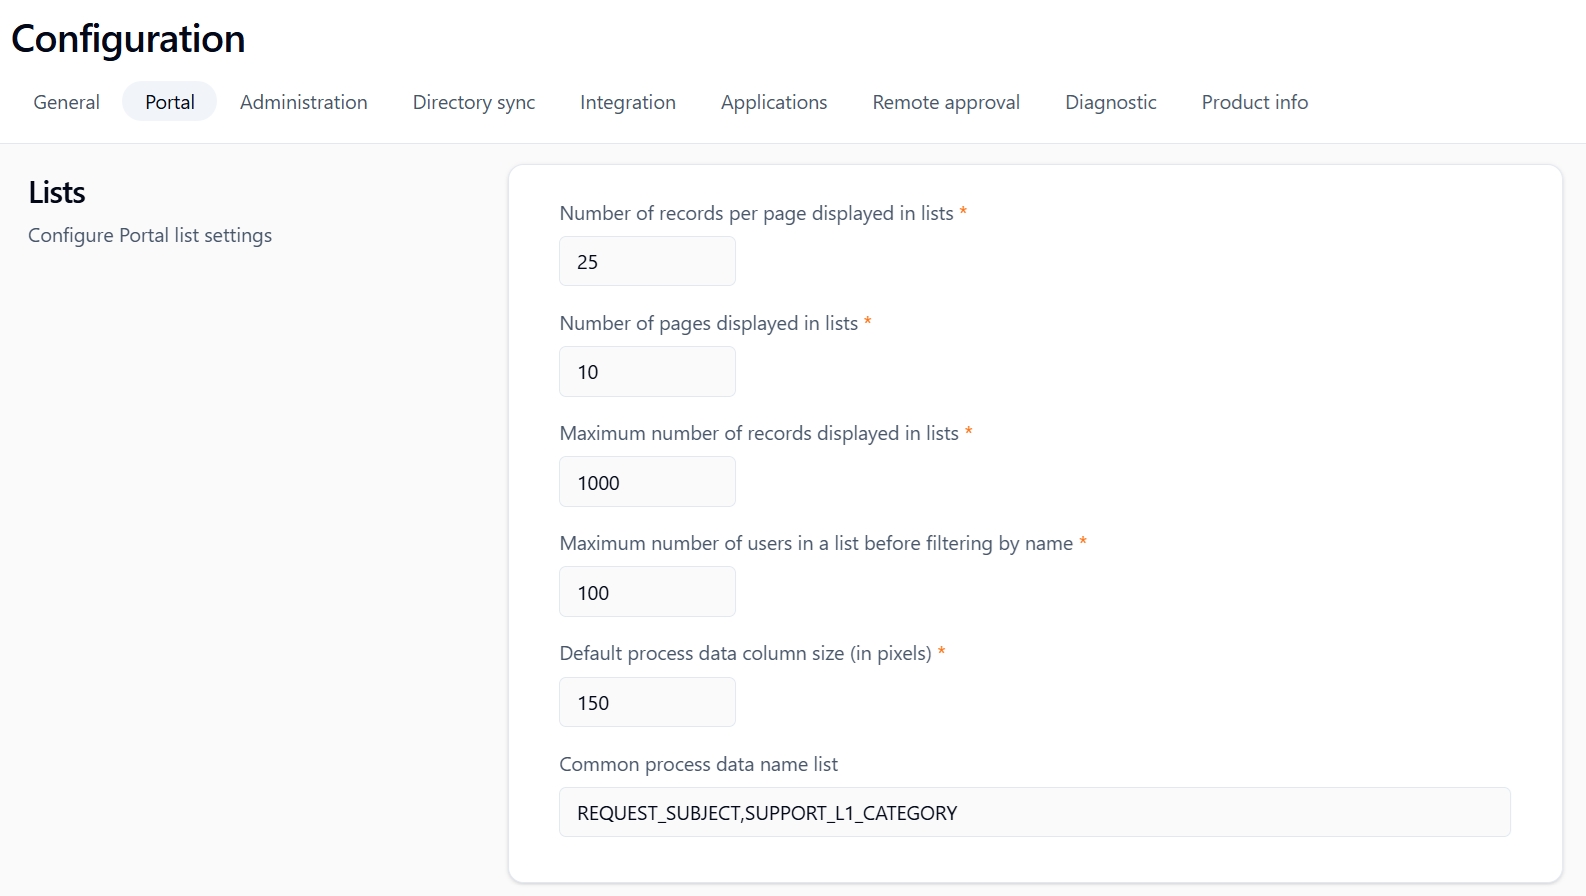Focus the Common process data name list field

point(1034,812)
